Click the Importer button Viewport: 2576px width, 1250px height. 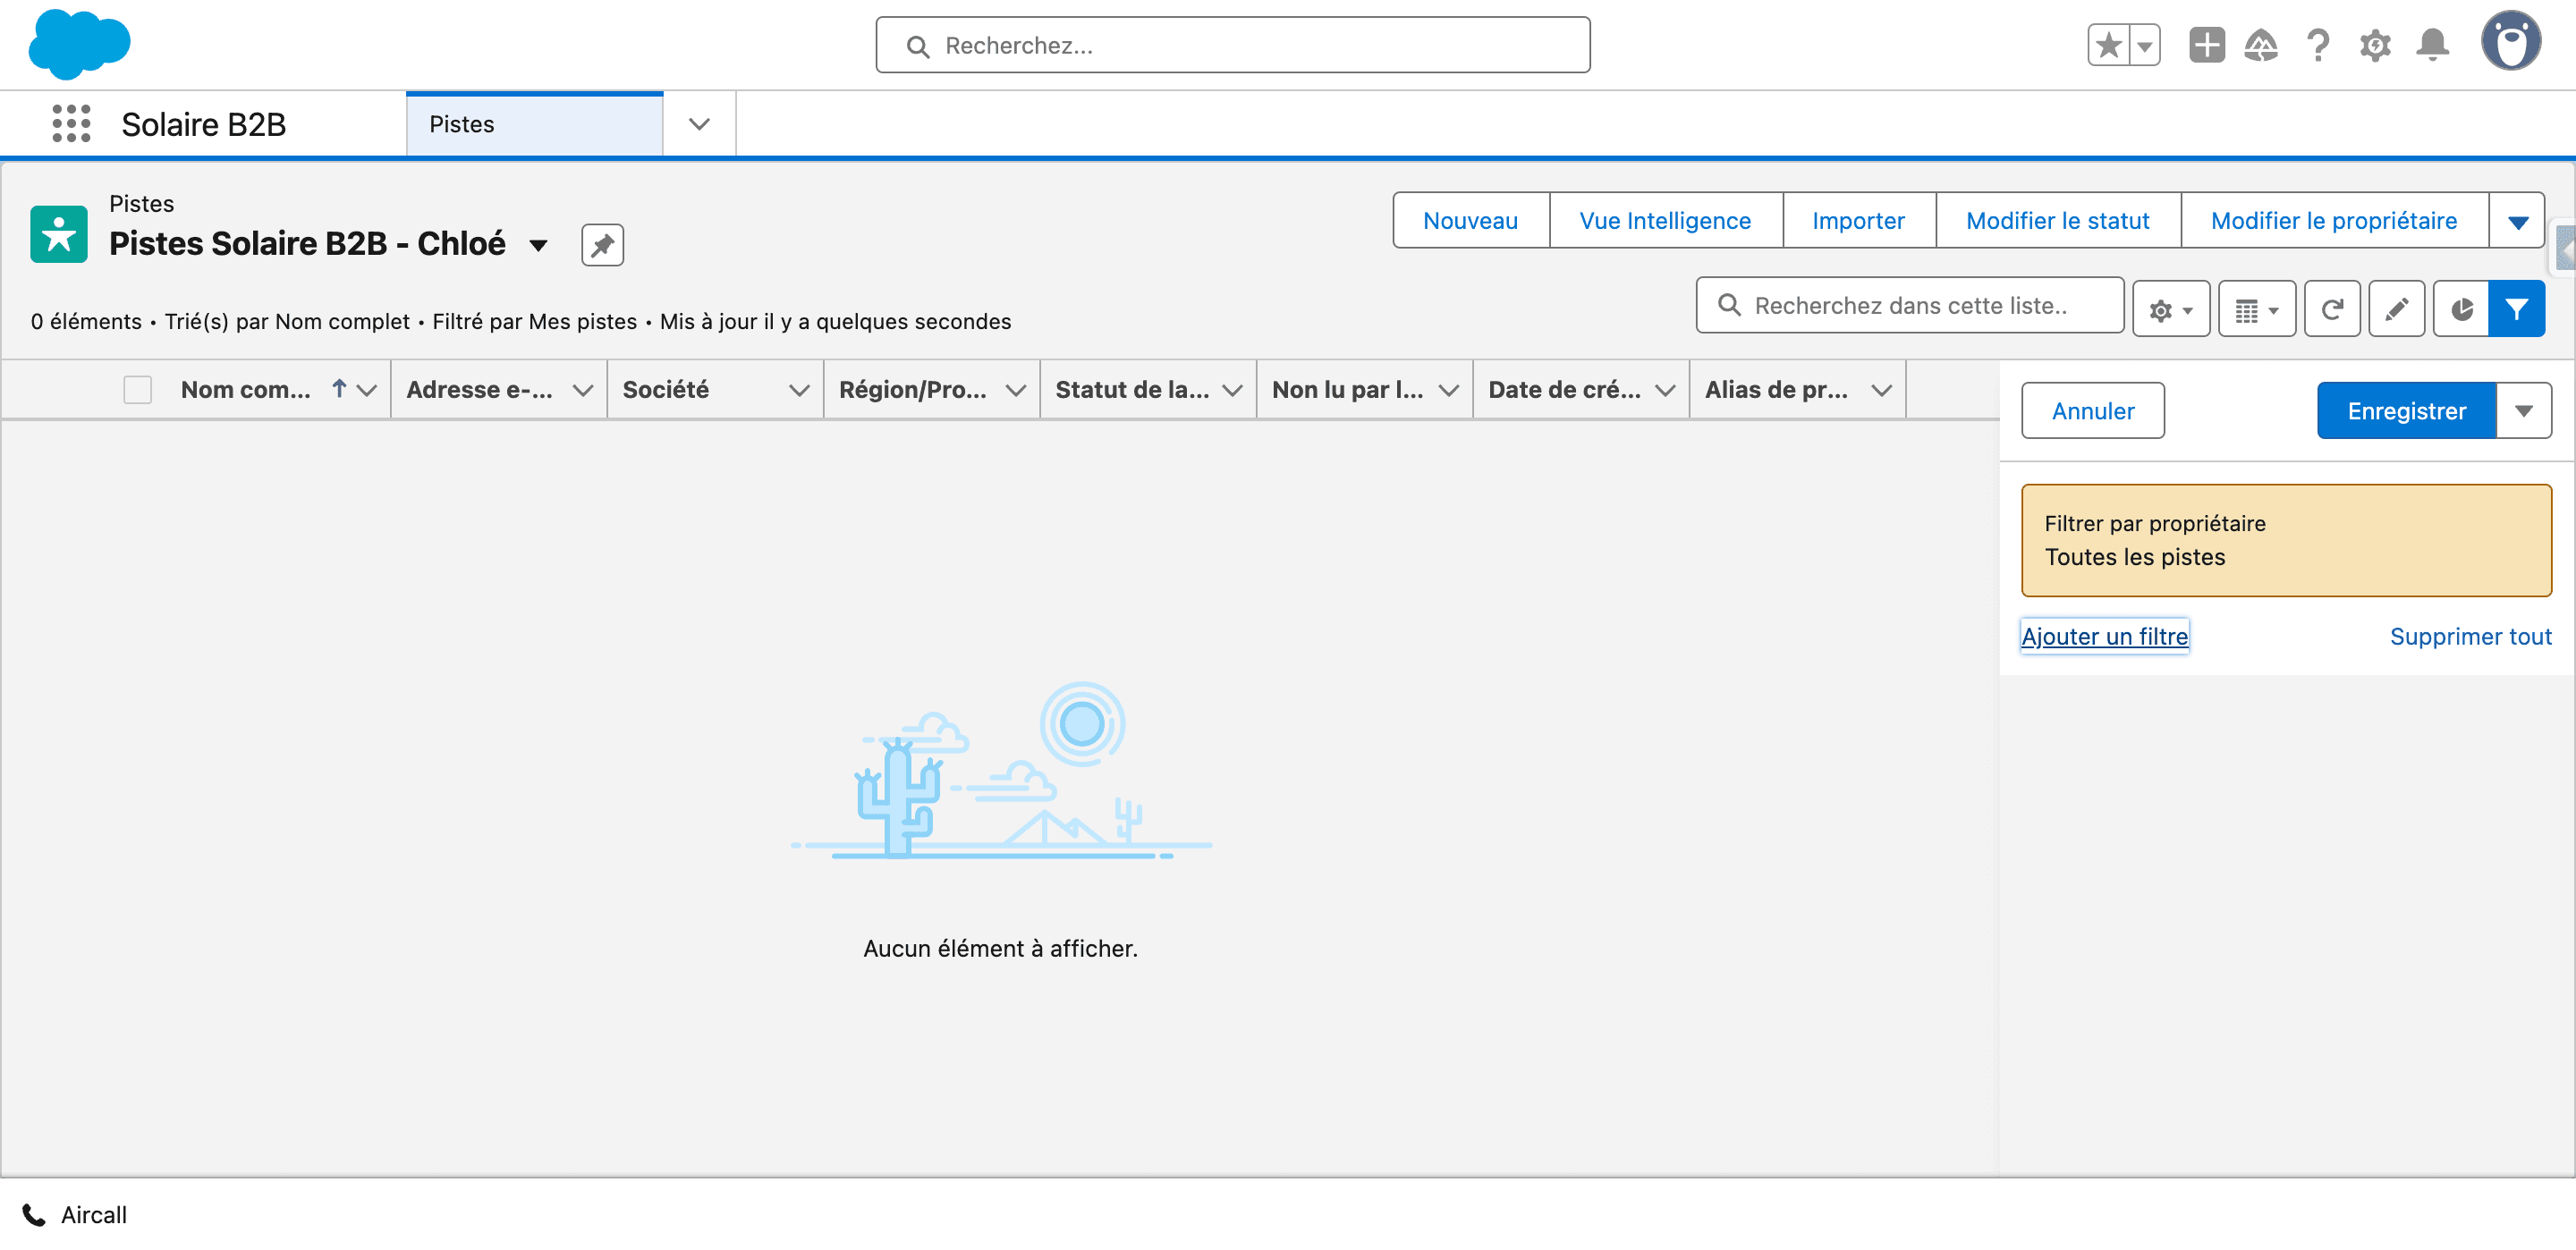point(1858,221)
